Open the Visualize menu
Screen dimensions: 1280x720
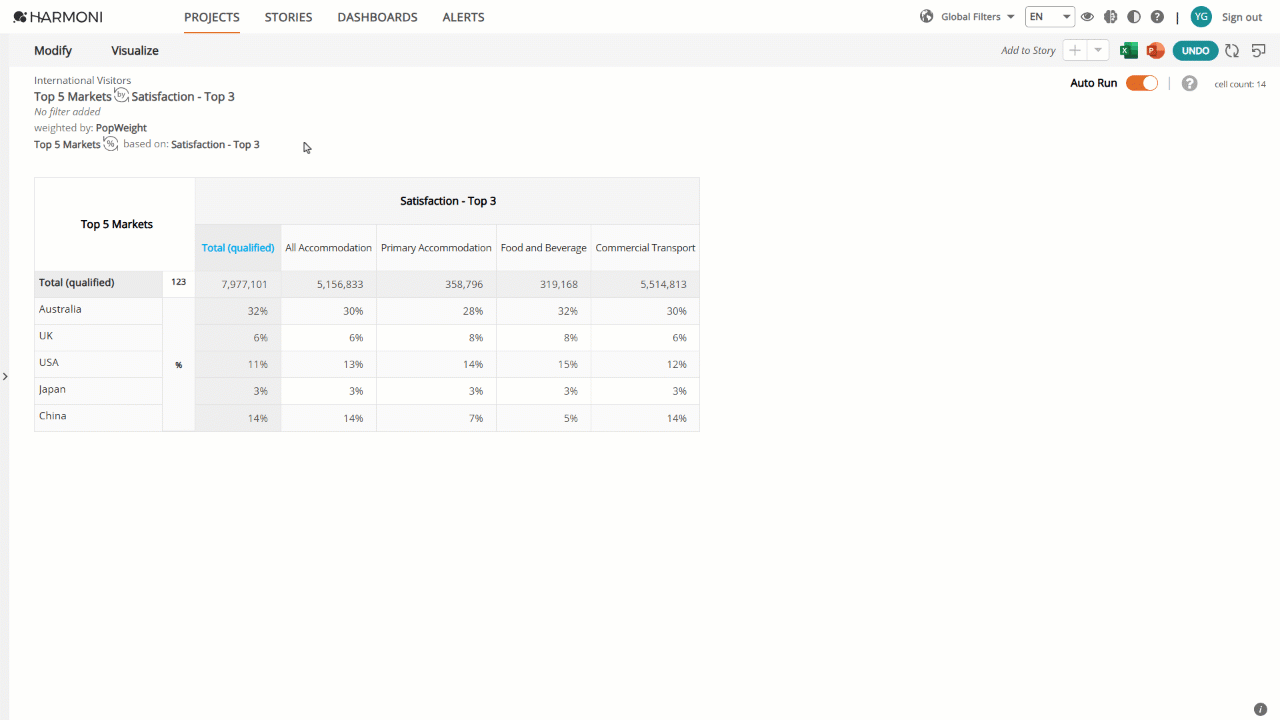(x=135, y=51)
